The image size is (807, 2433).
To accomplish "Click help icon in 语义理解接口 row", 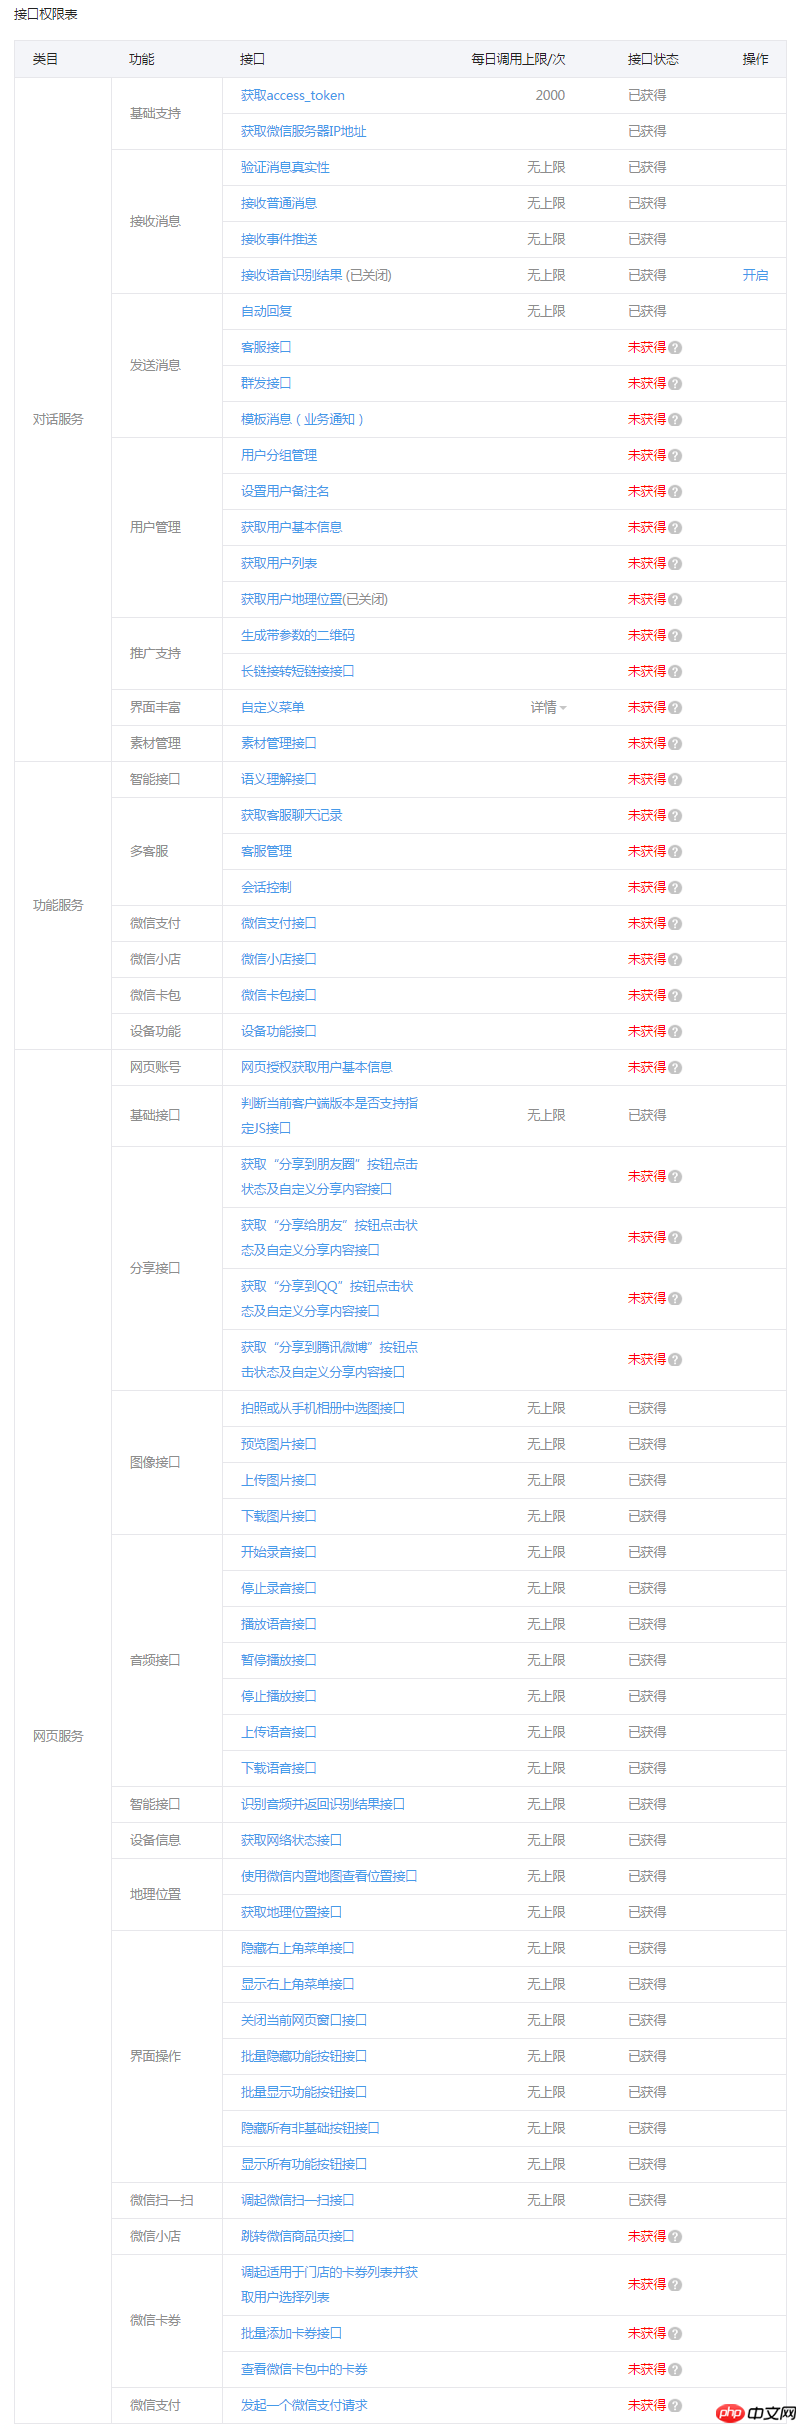I will tap(675, 780).
